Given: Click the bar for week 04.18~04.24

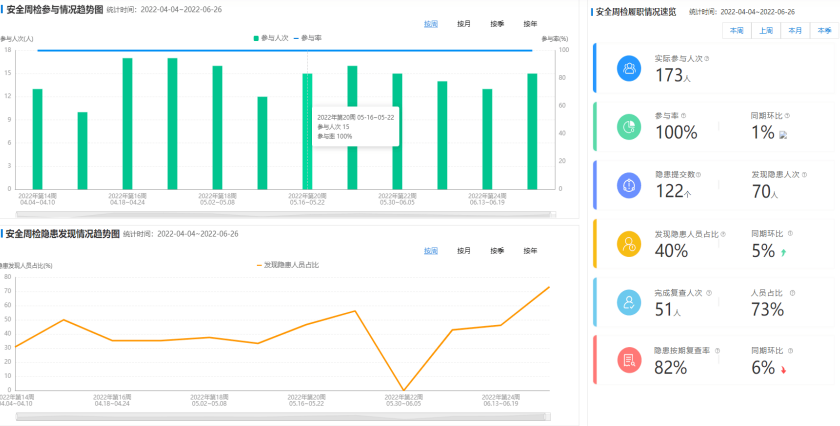Looking at the screenshot, I should tap(128, 123).
